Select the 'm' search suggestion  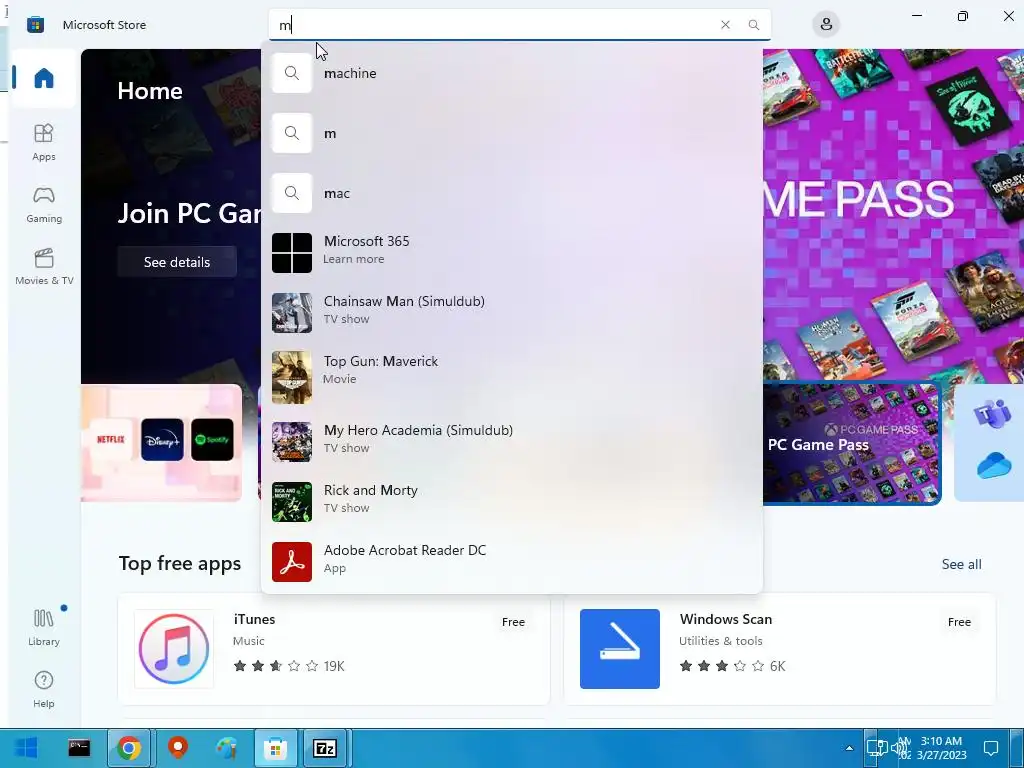[x=511, y=133]
